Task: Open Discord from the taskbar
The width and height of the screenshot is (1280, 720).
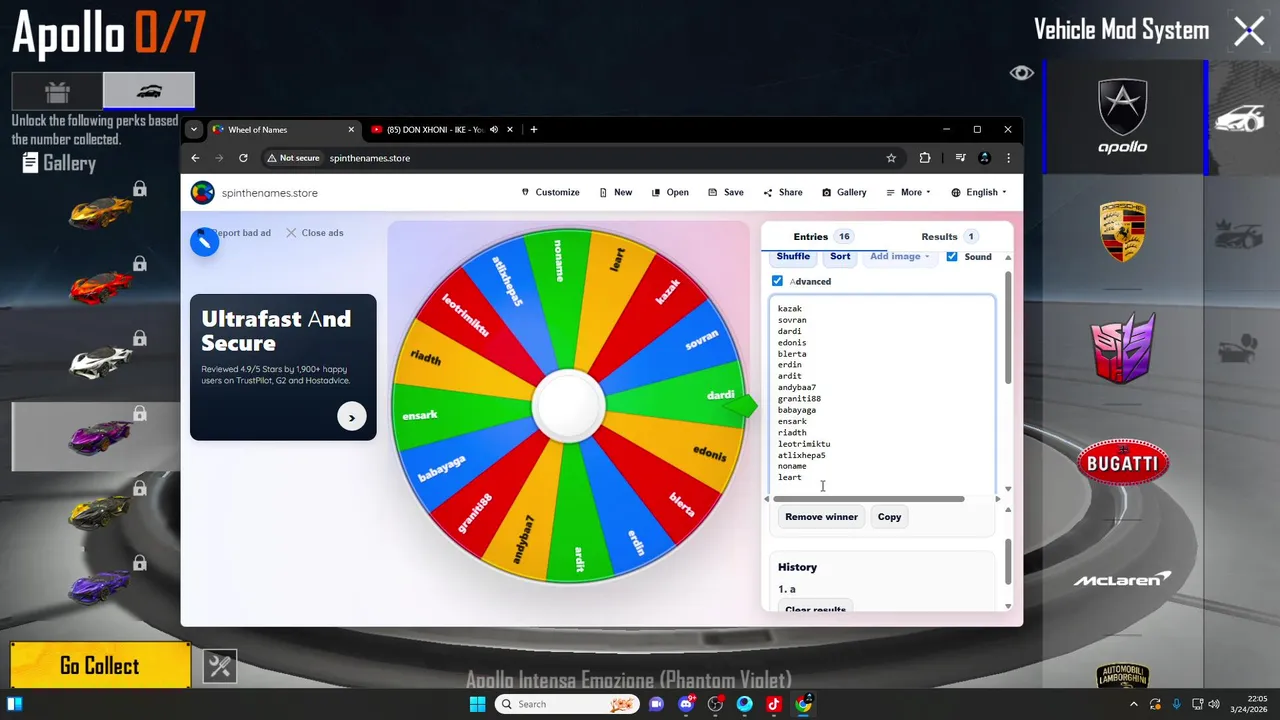Action: click(x=686, y=704)
